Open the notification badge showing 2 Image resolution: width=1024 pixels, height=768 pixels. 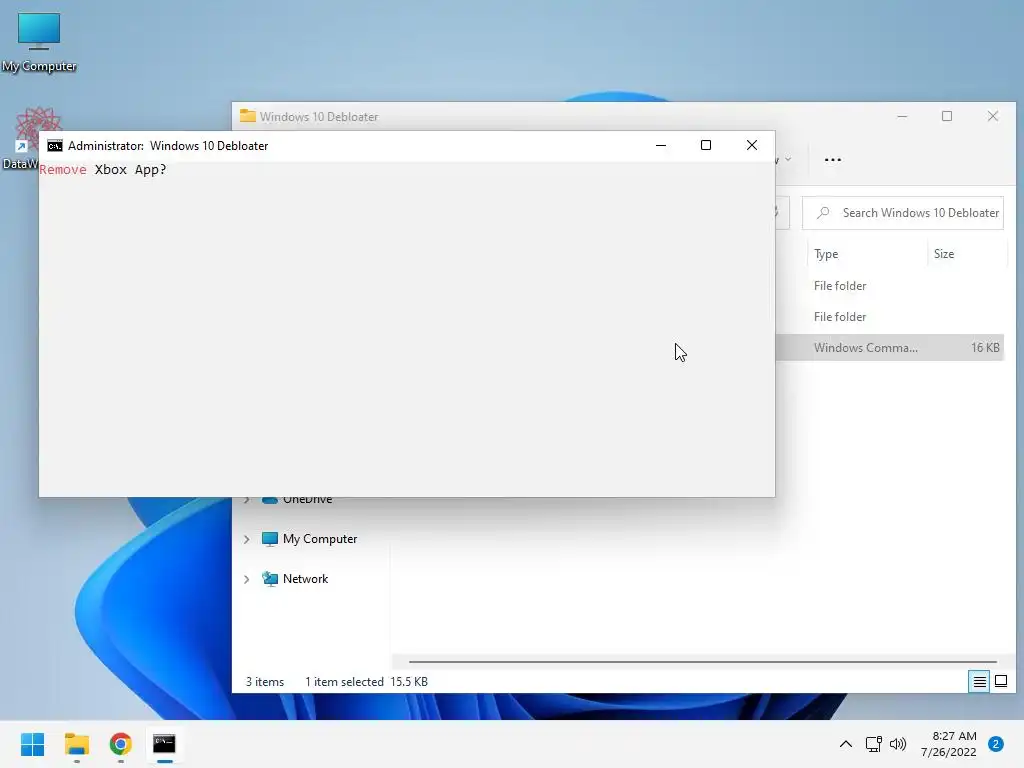pos(996,744)
